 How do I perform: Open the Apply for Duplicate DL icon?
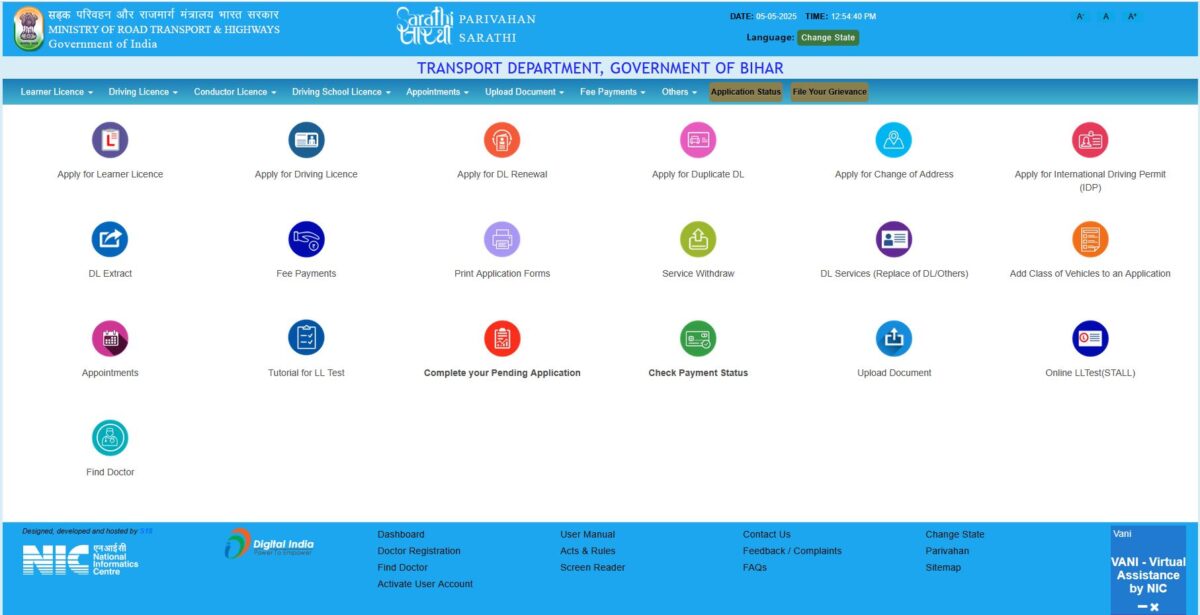click(698, 140)
